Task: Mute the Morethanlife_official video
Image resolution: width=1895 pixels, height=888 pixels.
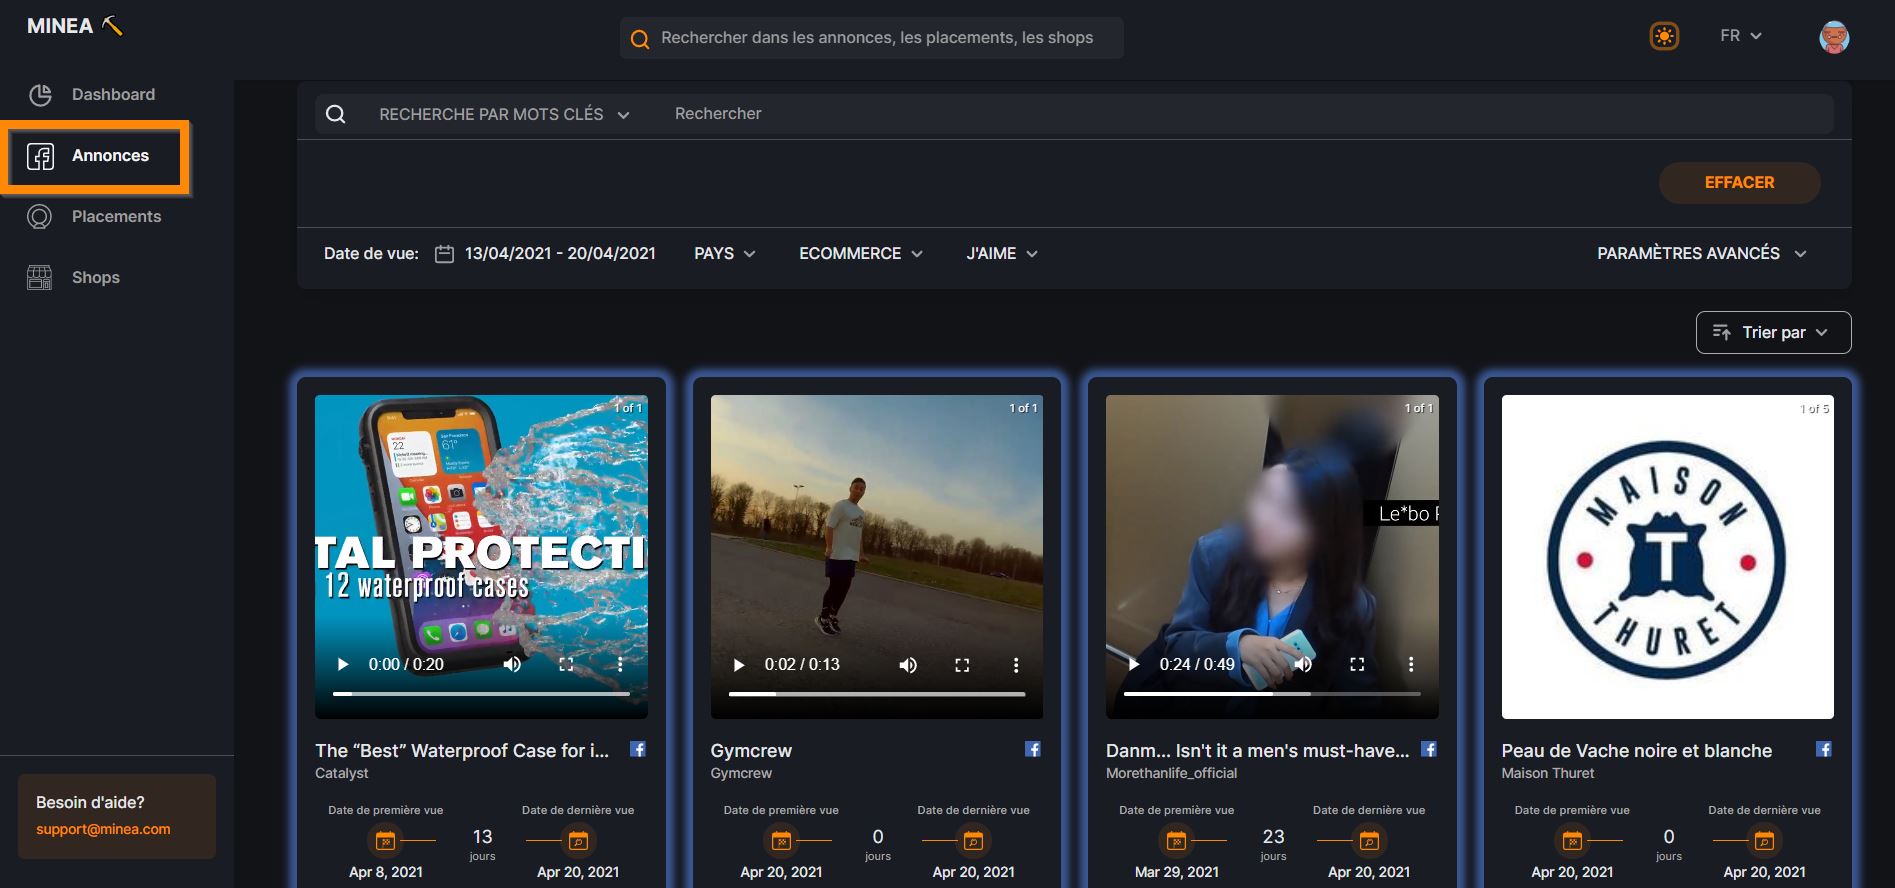Action: point(1303,664)
